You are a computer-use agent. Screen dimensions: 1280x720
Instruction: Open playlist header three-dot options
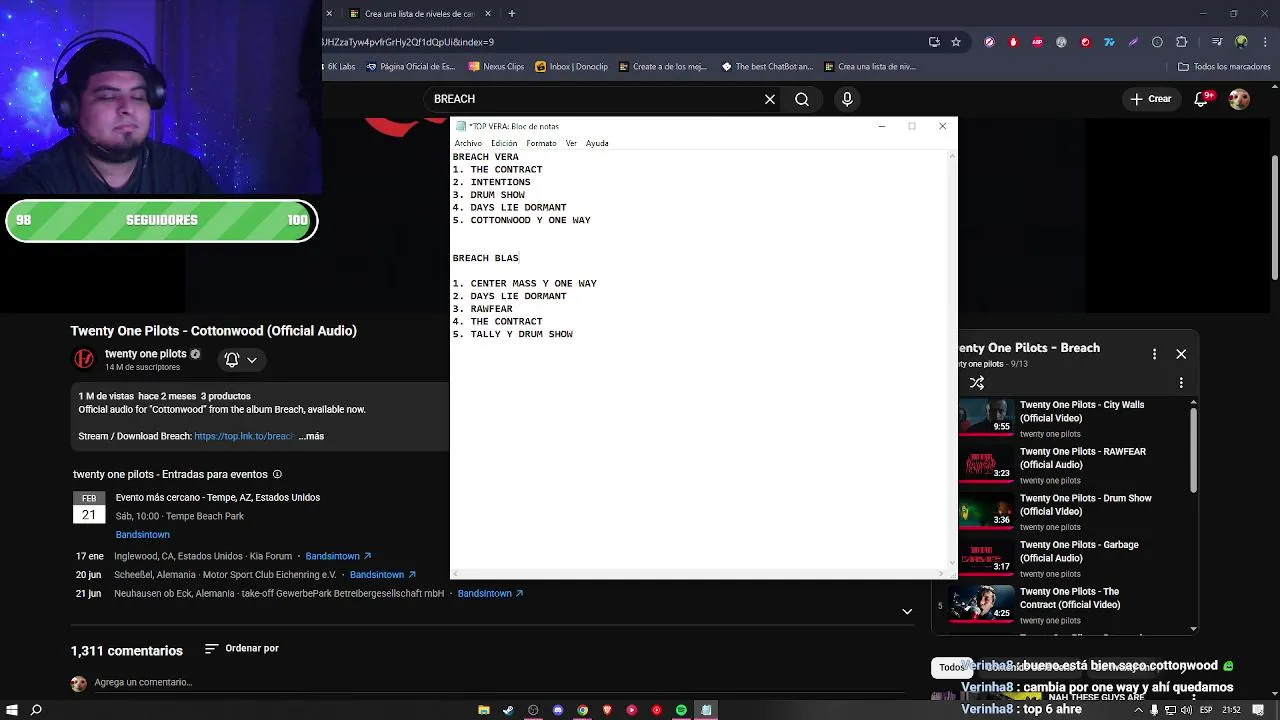point(1155,354)
